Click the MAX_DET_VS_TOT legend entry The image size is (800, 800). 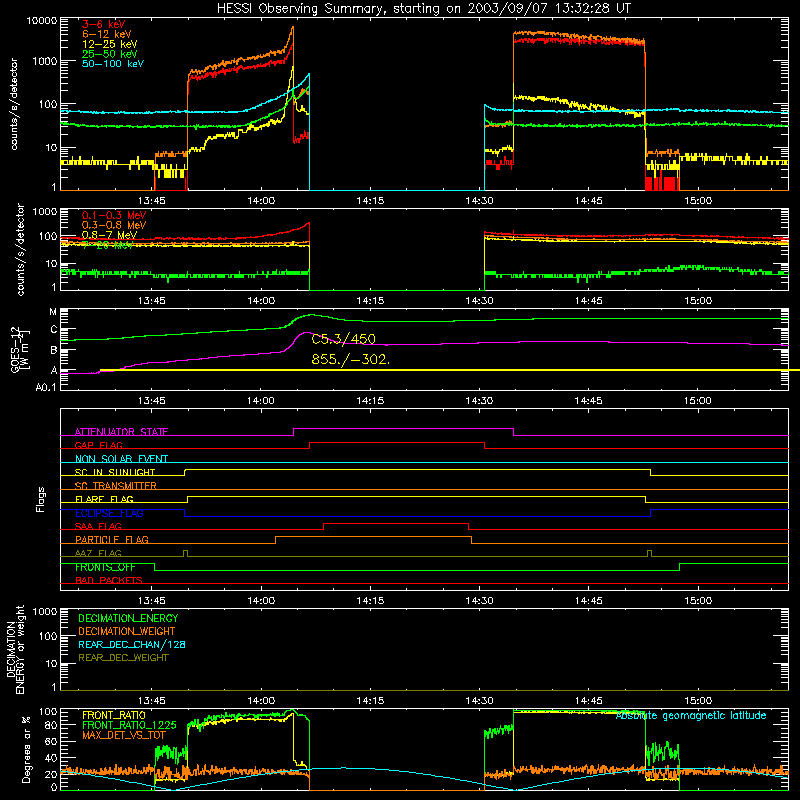[124, 735]
